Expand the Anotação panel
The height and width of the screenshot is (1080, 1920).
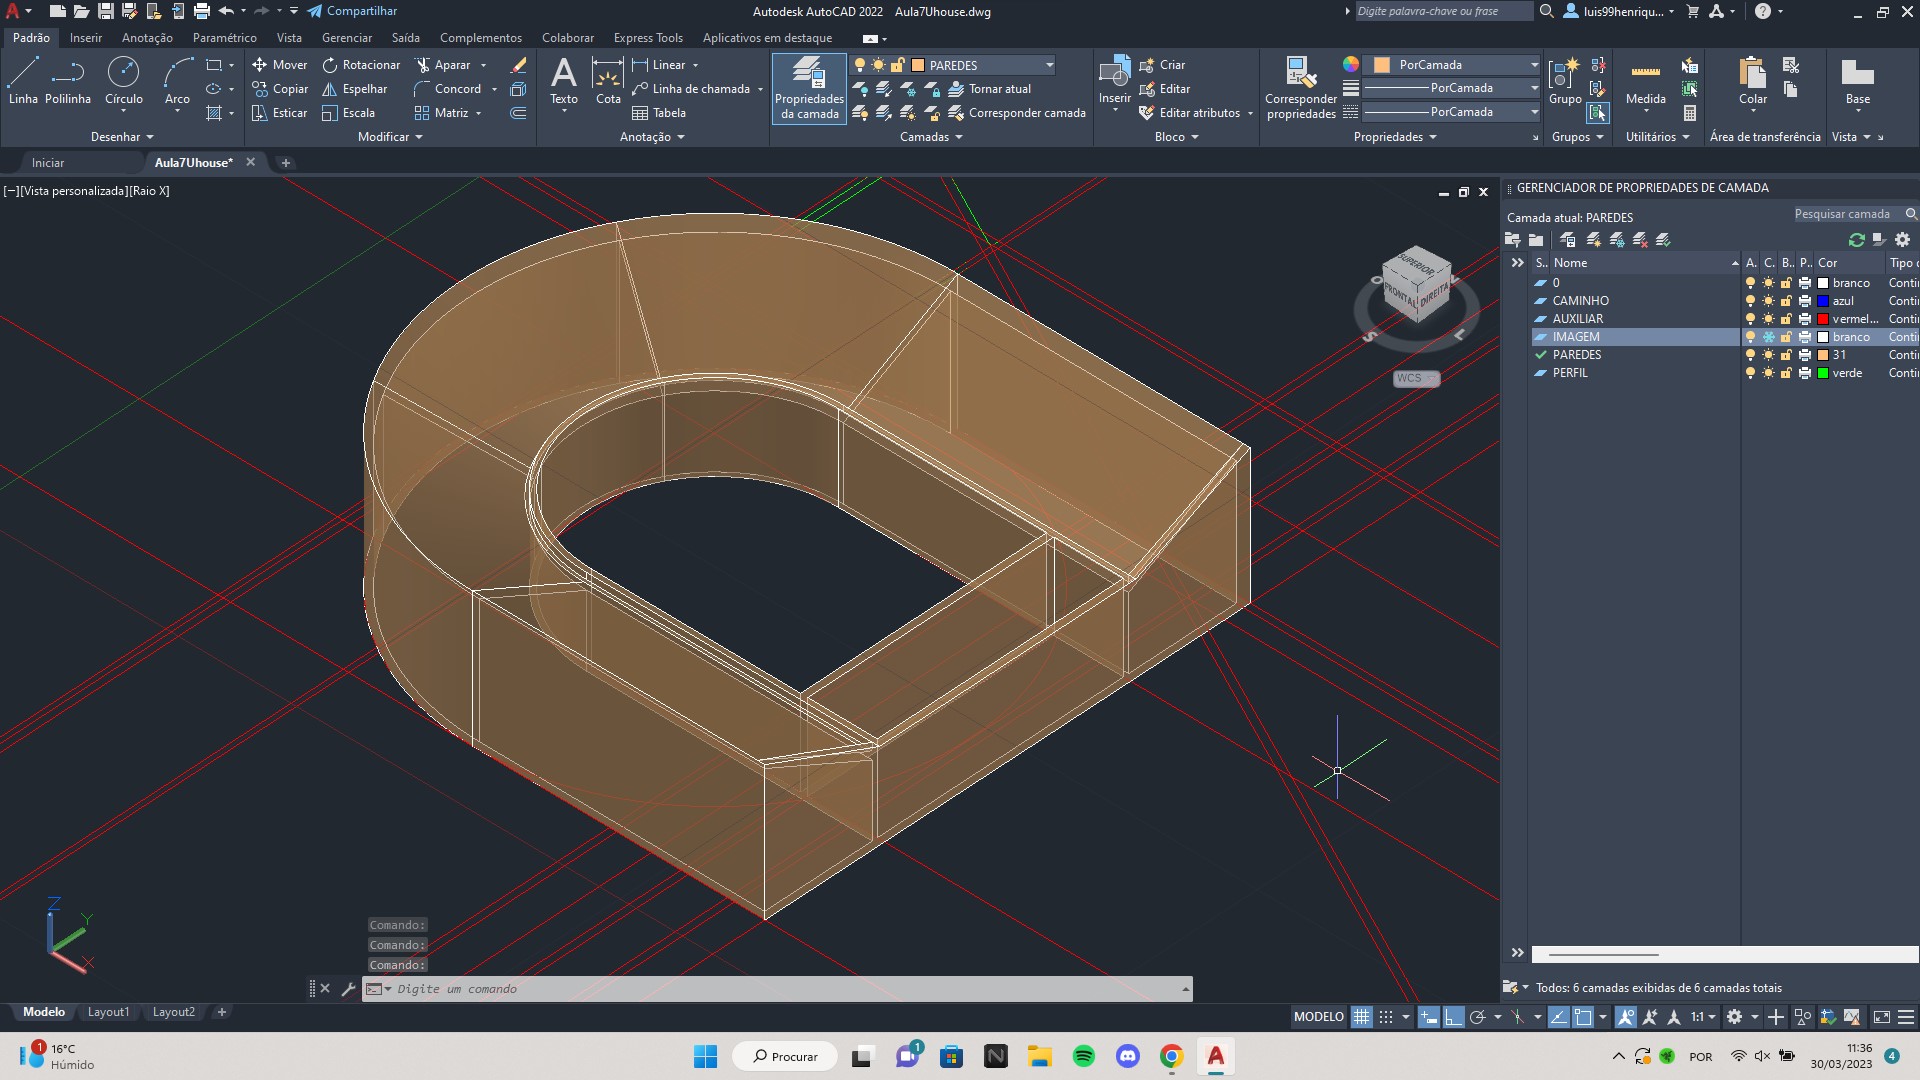[652, 137]
